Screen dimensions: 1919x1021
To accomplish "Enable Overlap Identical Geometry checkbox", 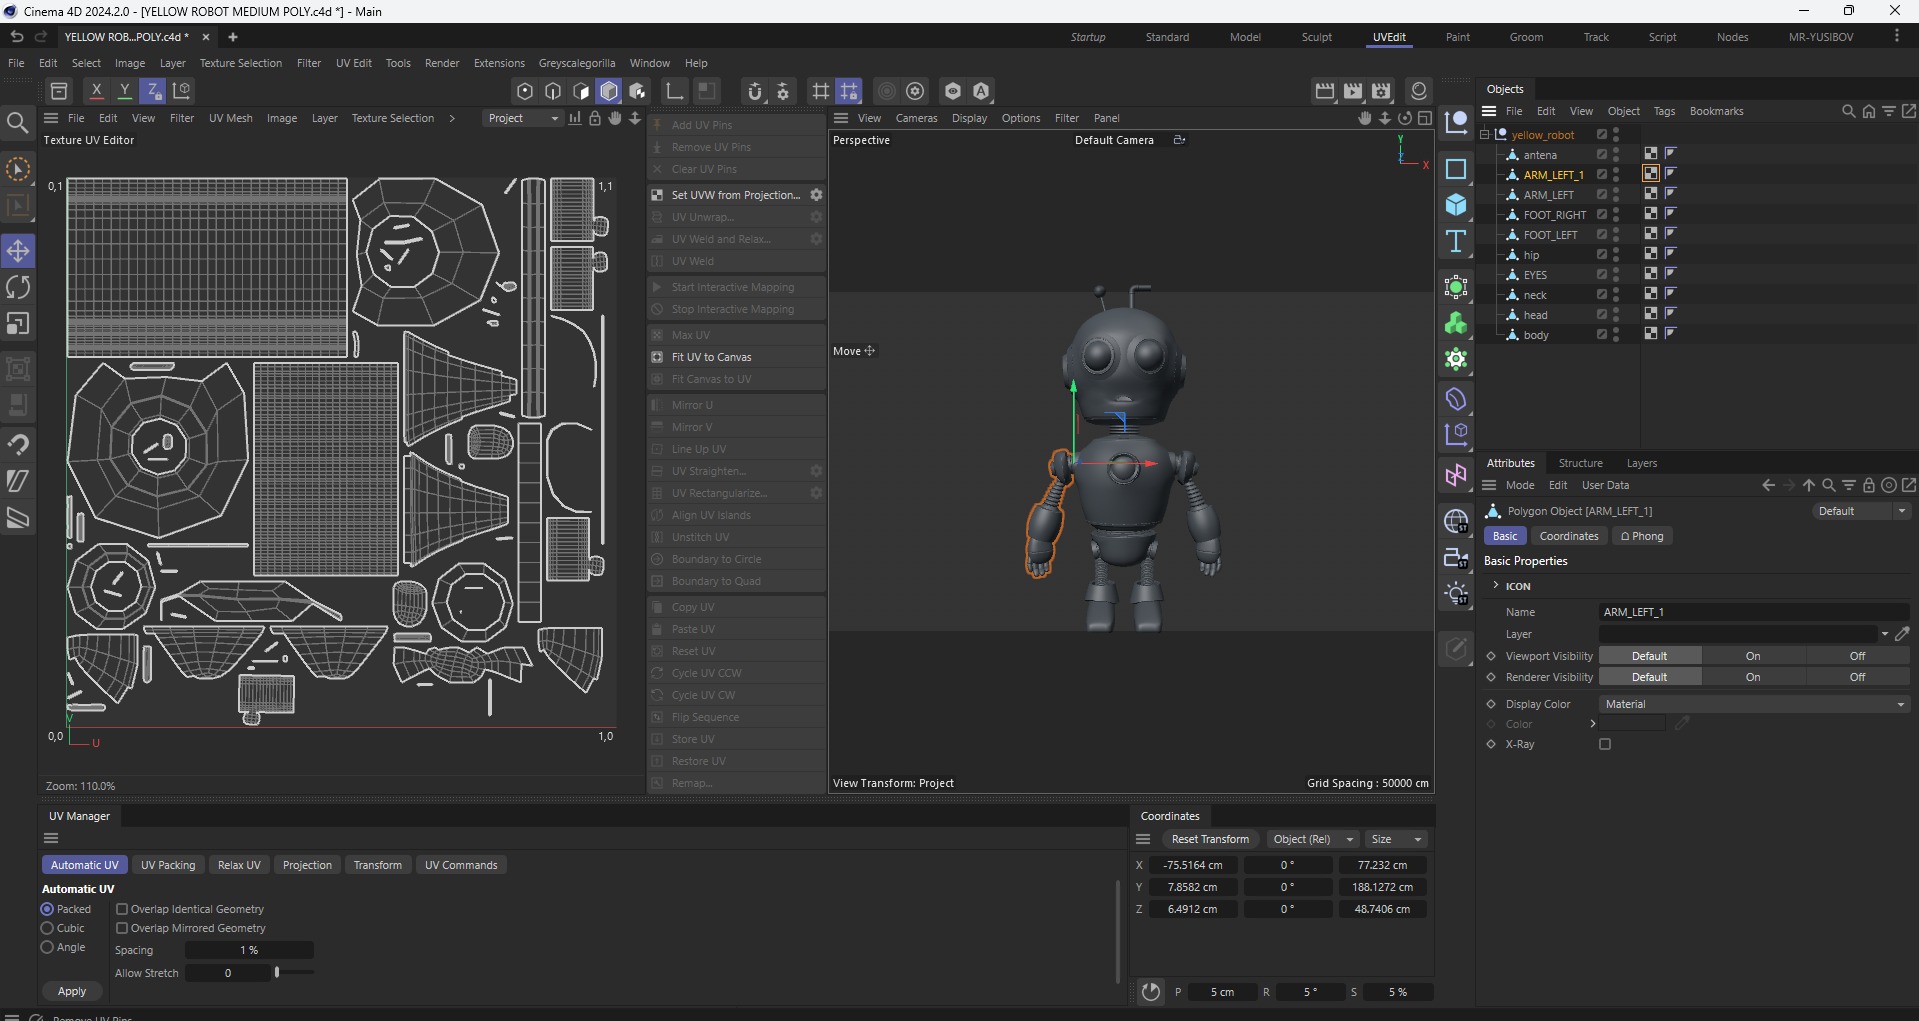I will click(122, 909).
